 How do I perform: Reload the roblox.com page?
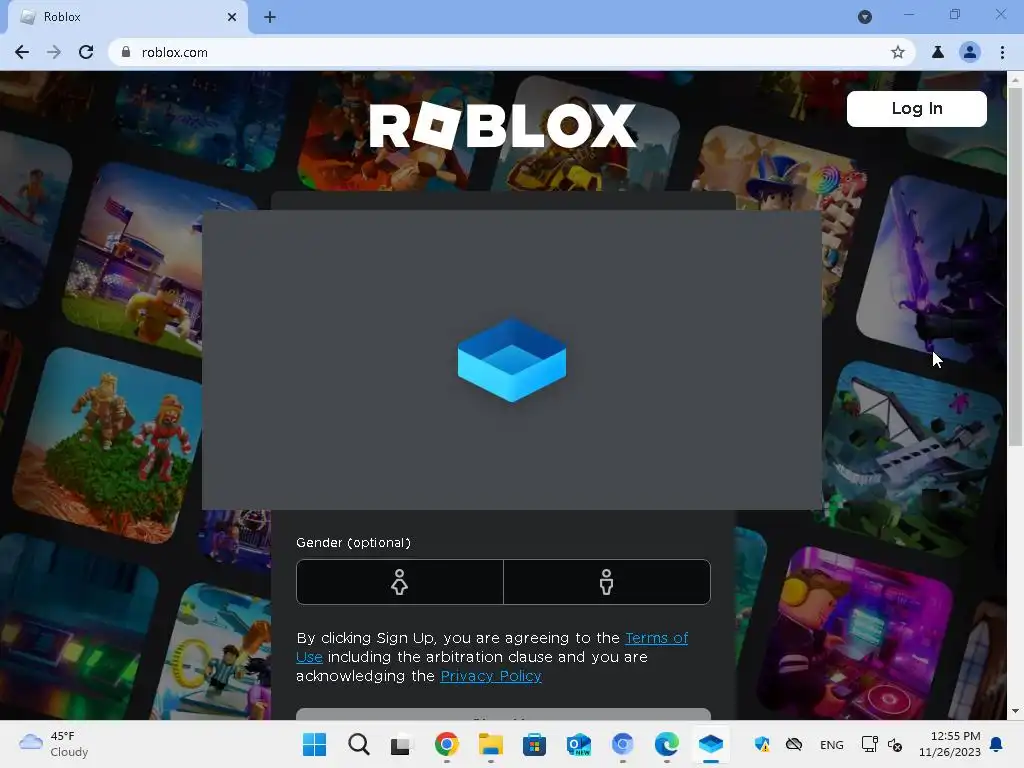point(86,52)
